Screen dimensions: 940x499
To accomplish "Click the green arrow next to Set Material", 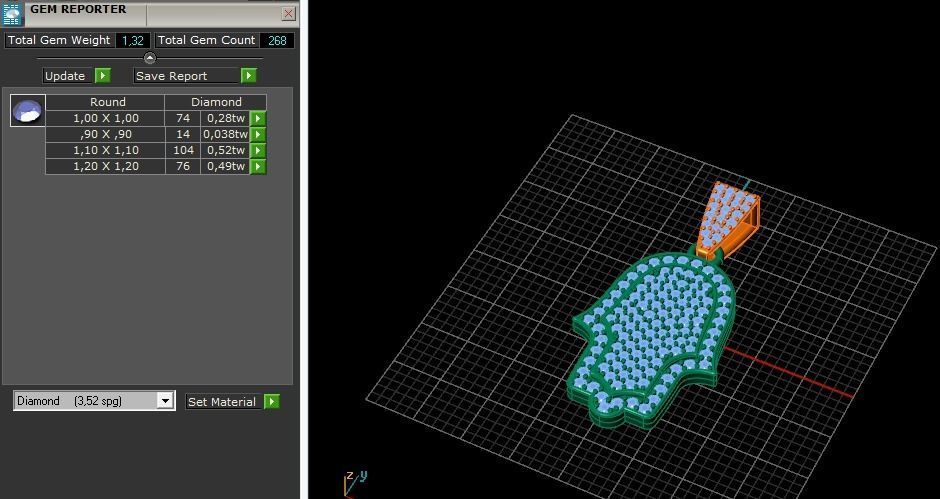I will 272,402.
